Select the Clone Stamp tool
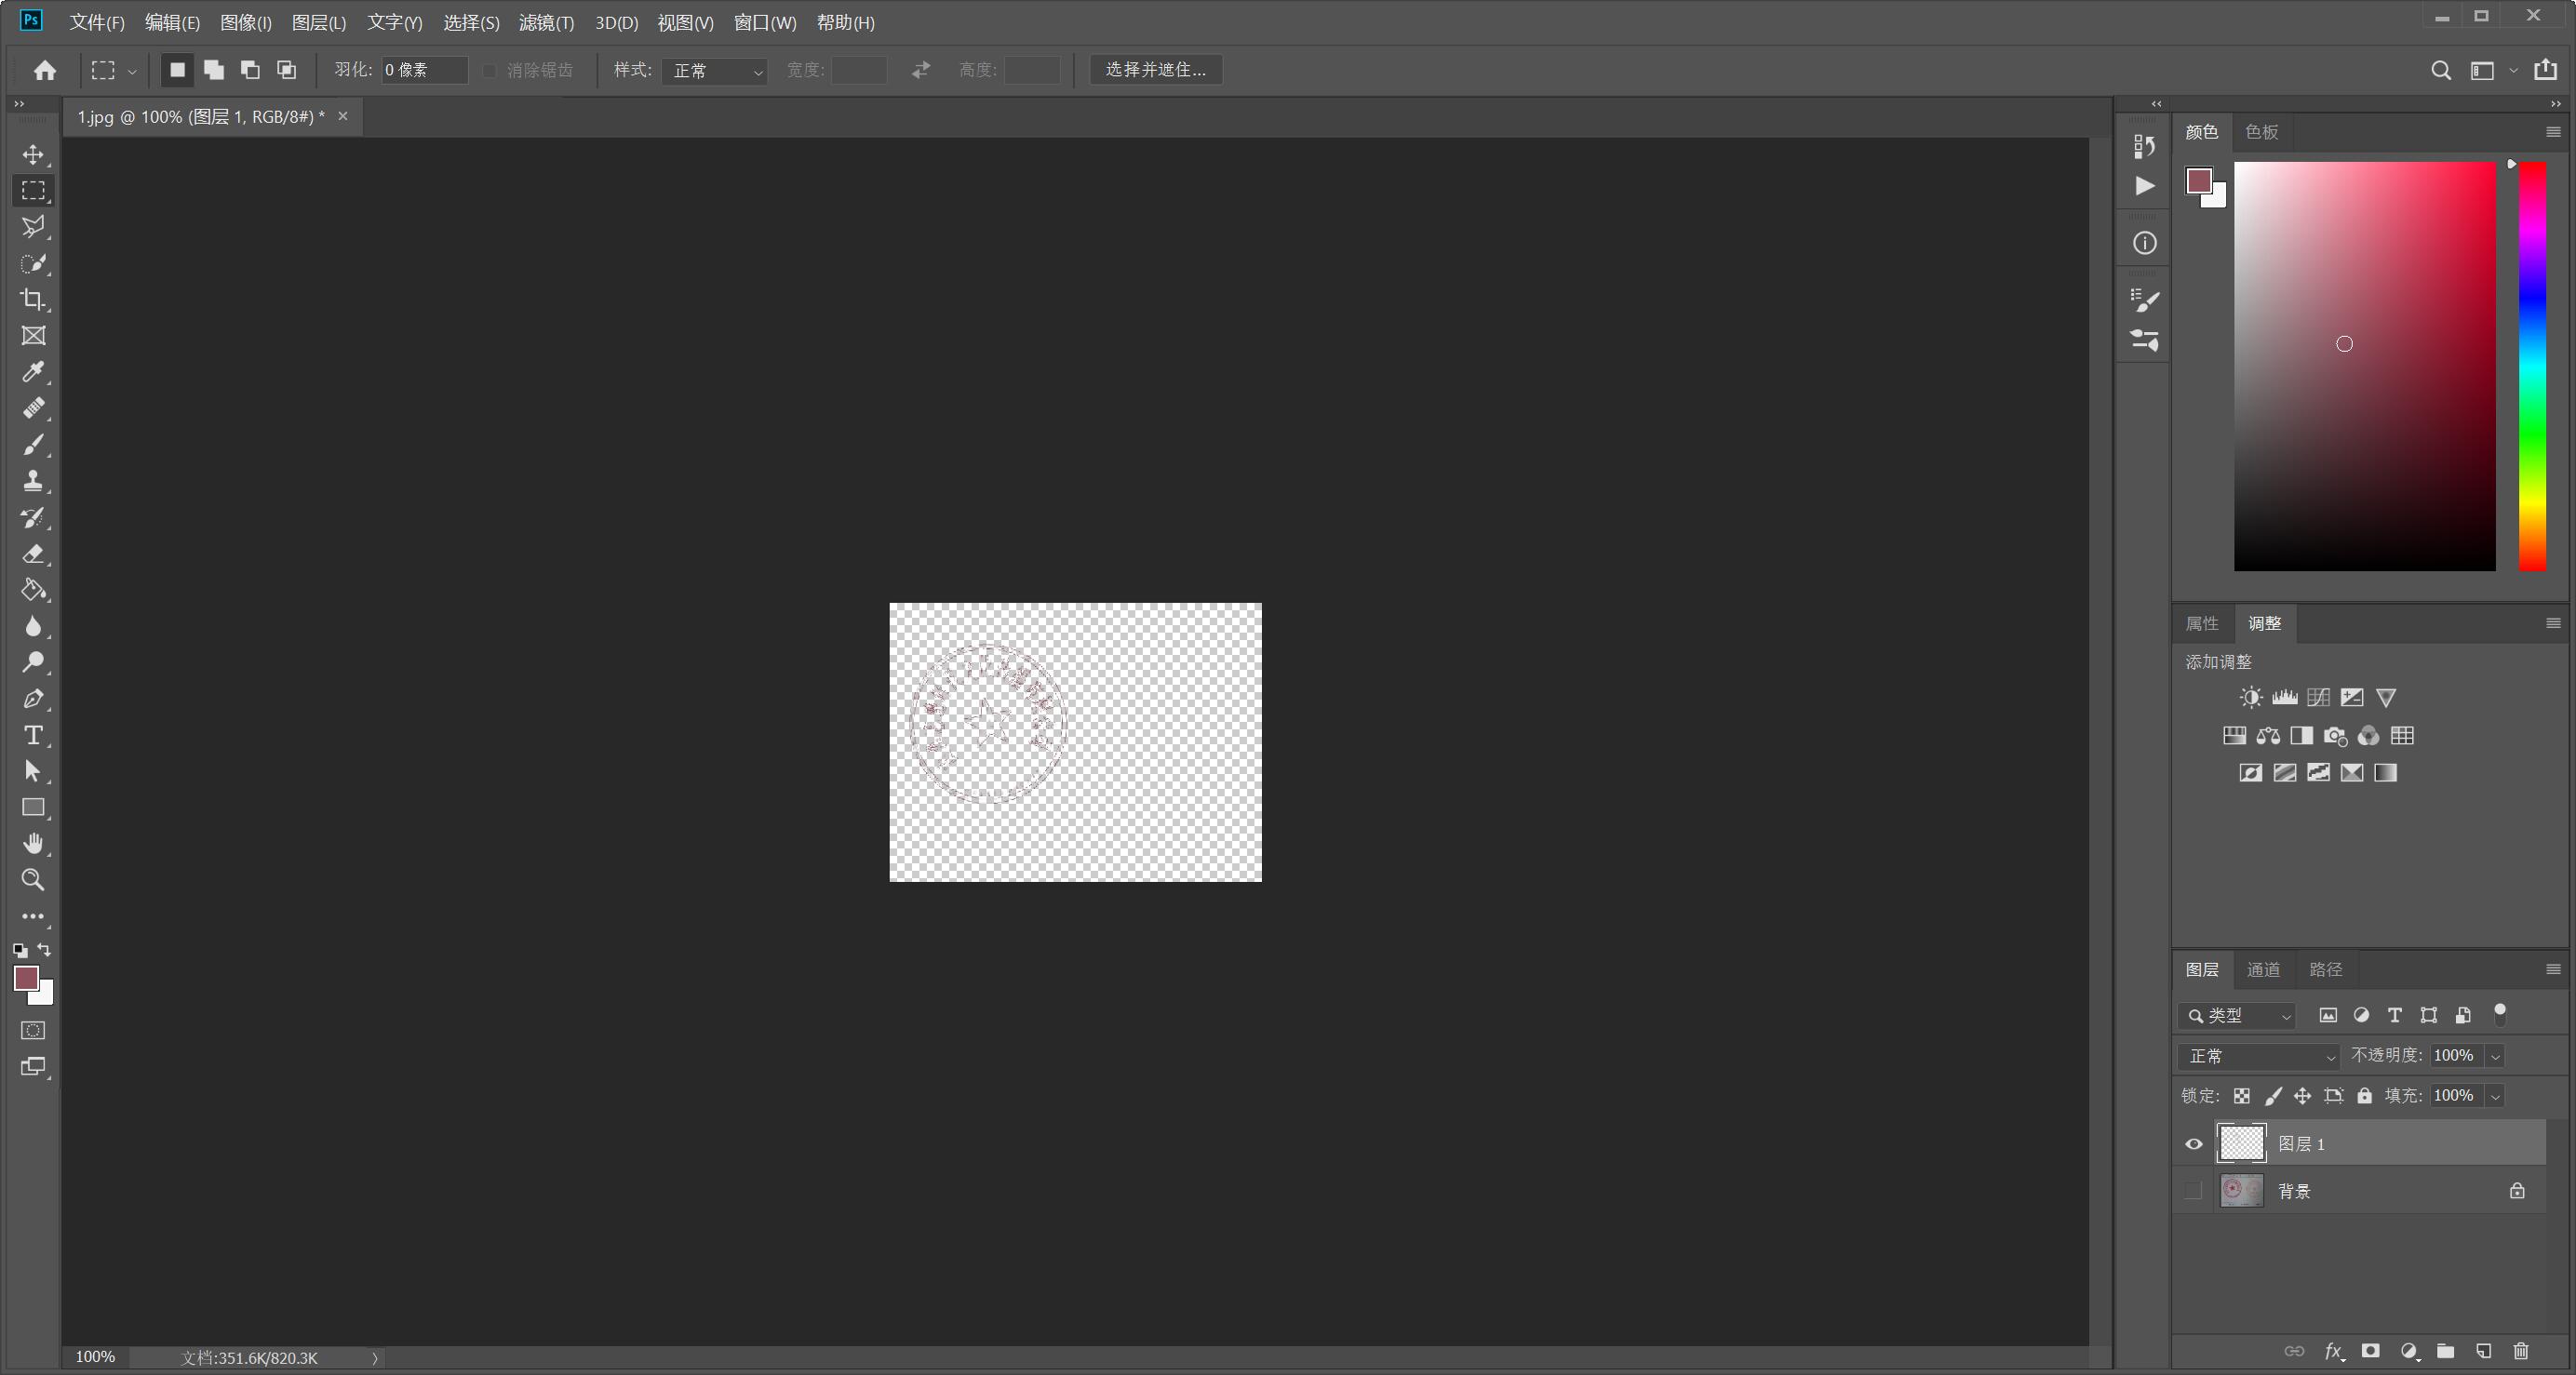 point(33,481)
